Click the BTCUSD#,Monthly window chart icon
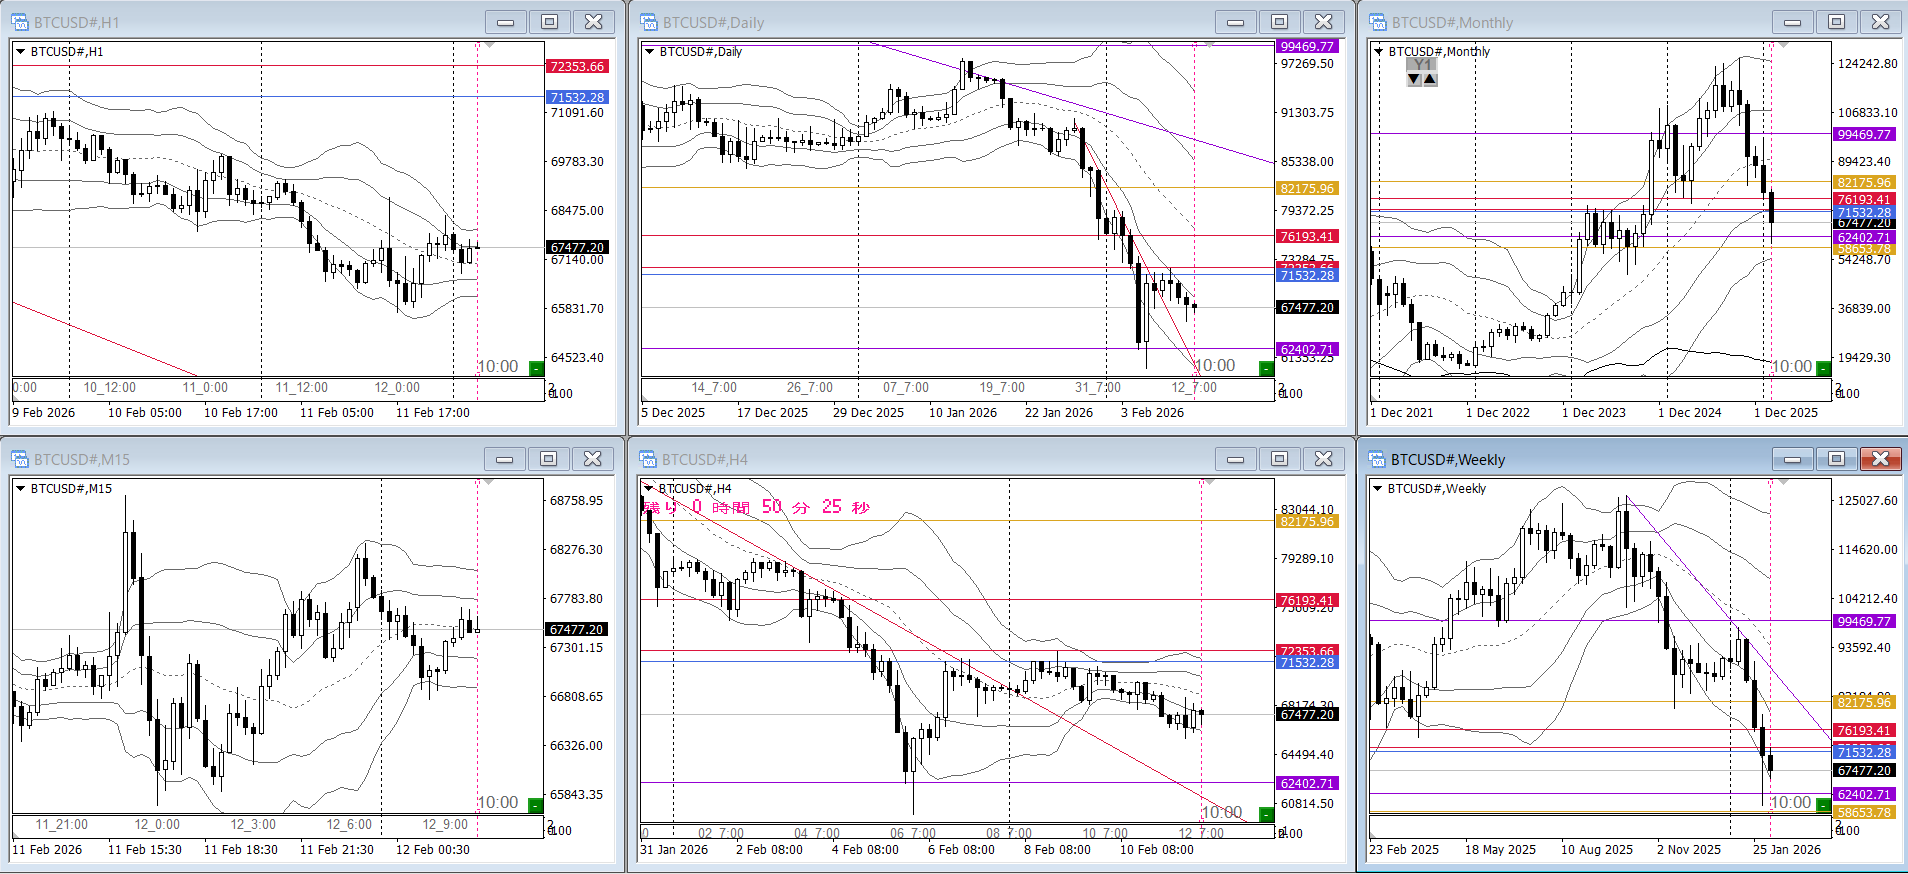 (x=1378, y=22)
